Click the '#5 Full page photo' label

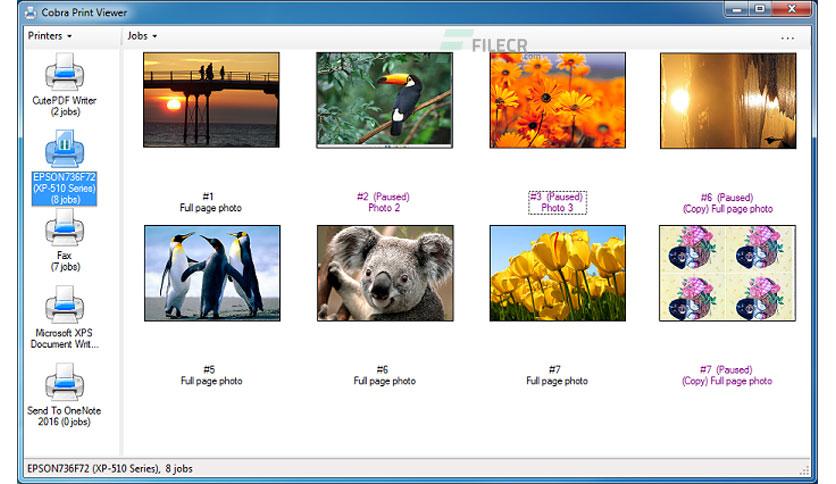point(211,375)
